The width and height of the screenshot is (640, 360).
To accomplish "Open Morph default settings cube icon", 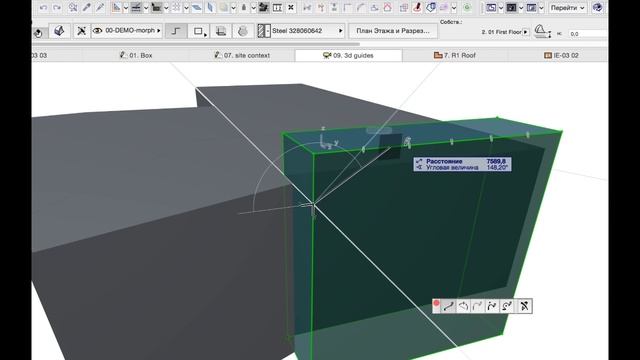I will (x=59, y=31).
